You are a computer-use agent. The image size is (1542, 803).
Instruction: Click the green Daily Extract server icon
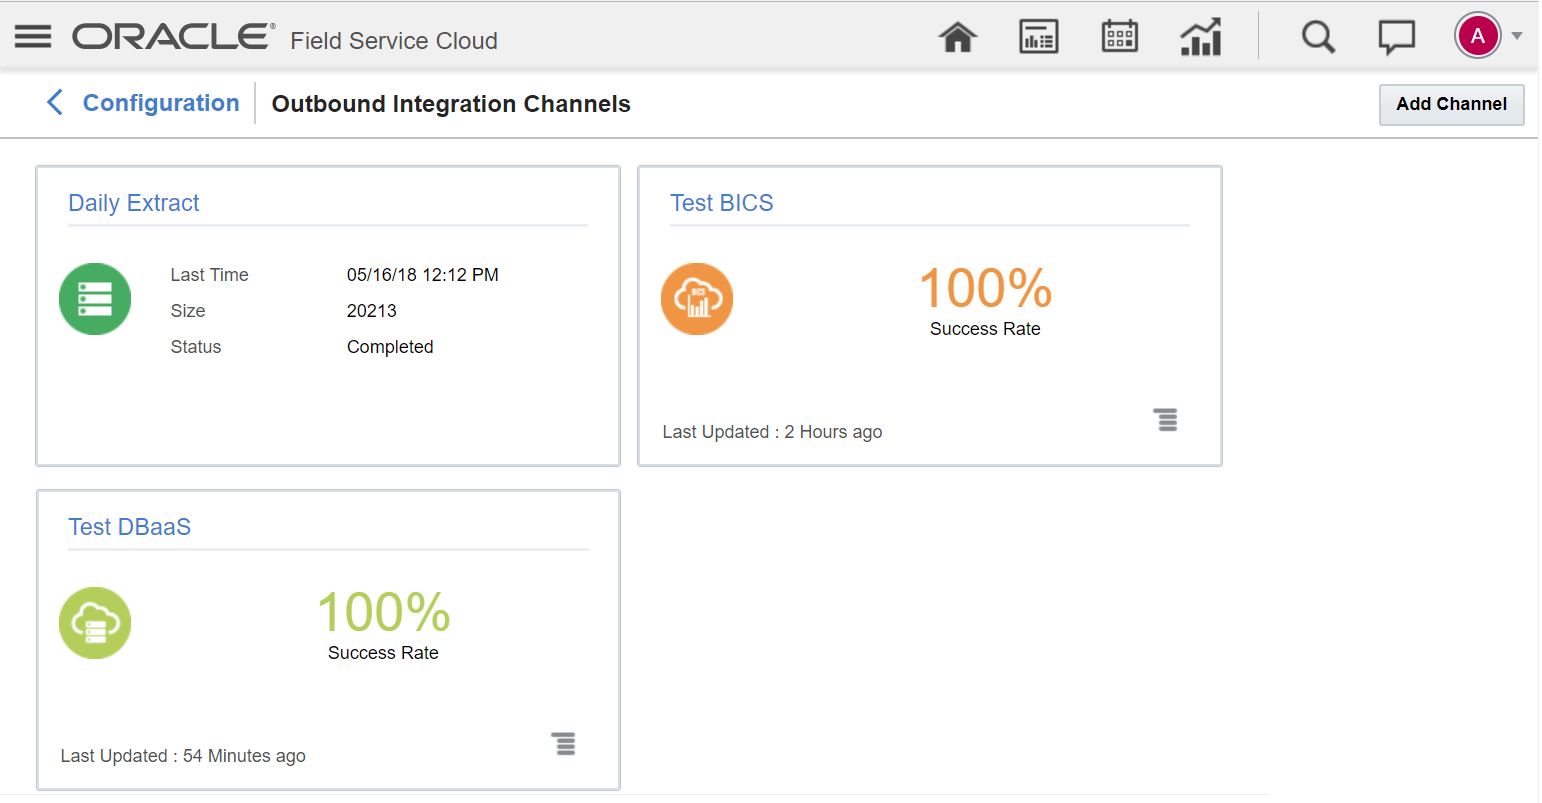[95, 299]
